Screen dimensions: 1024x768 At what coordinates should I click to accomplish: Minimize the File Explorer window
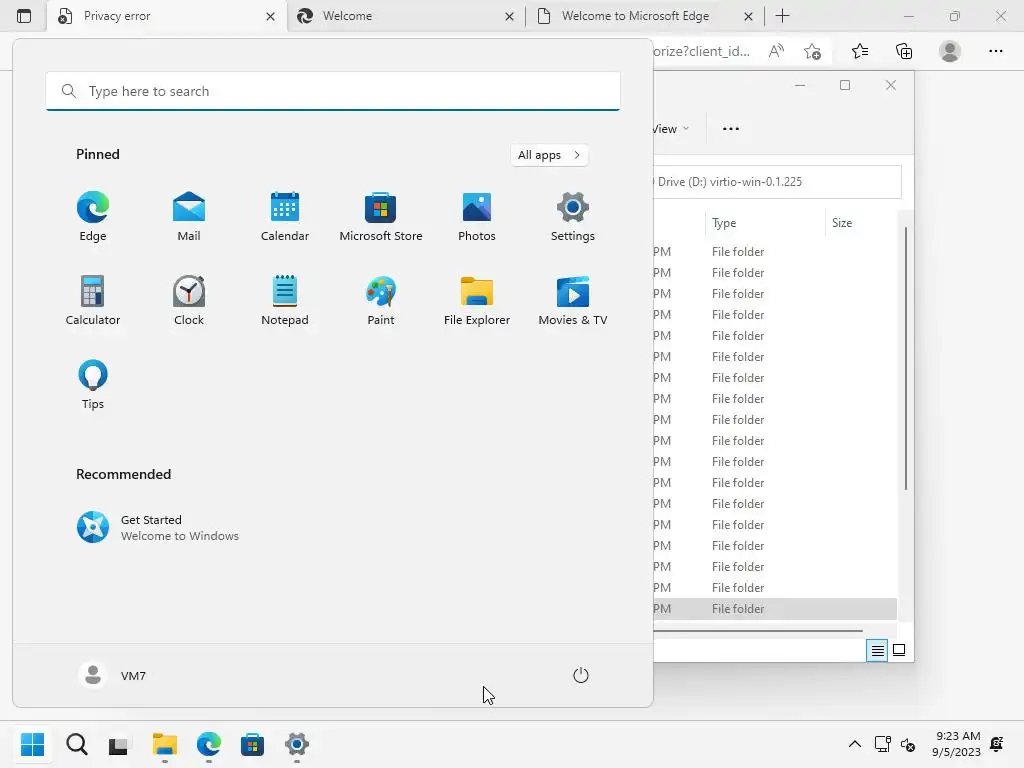[800, 85]
